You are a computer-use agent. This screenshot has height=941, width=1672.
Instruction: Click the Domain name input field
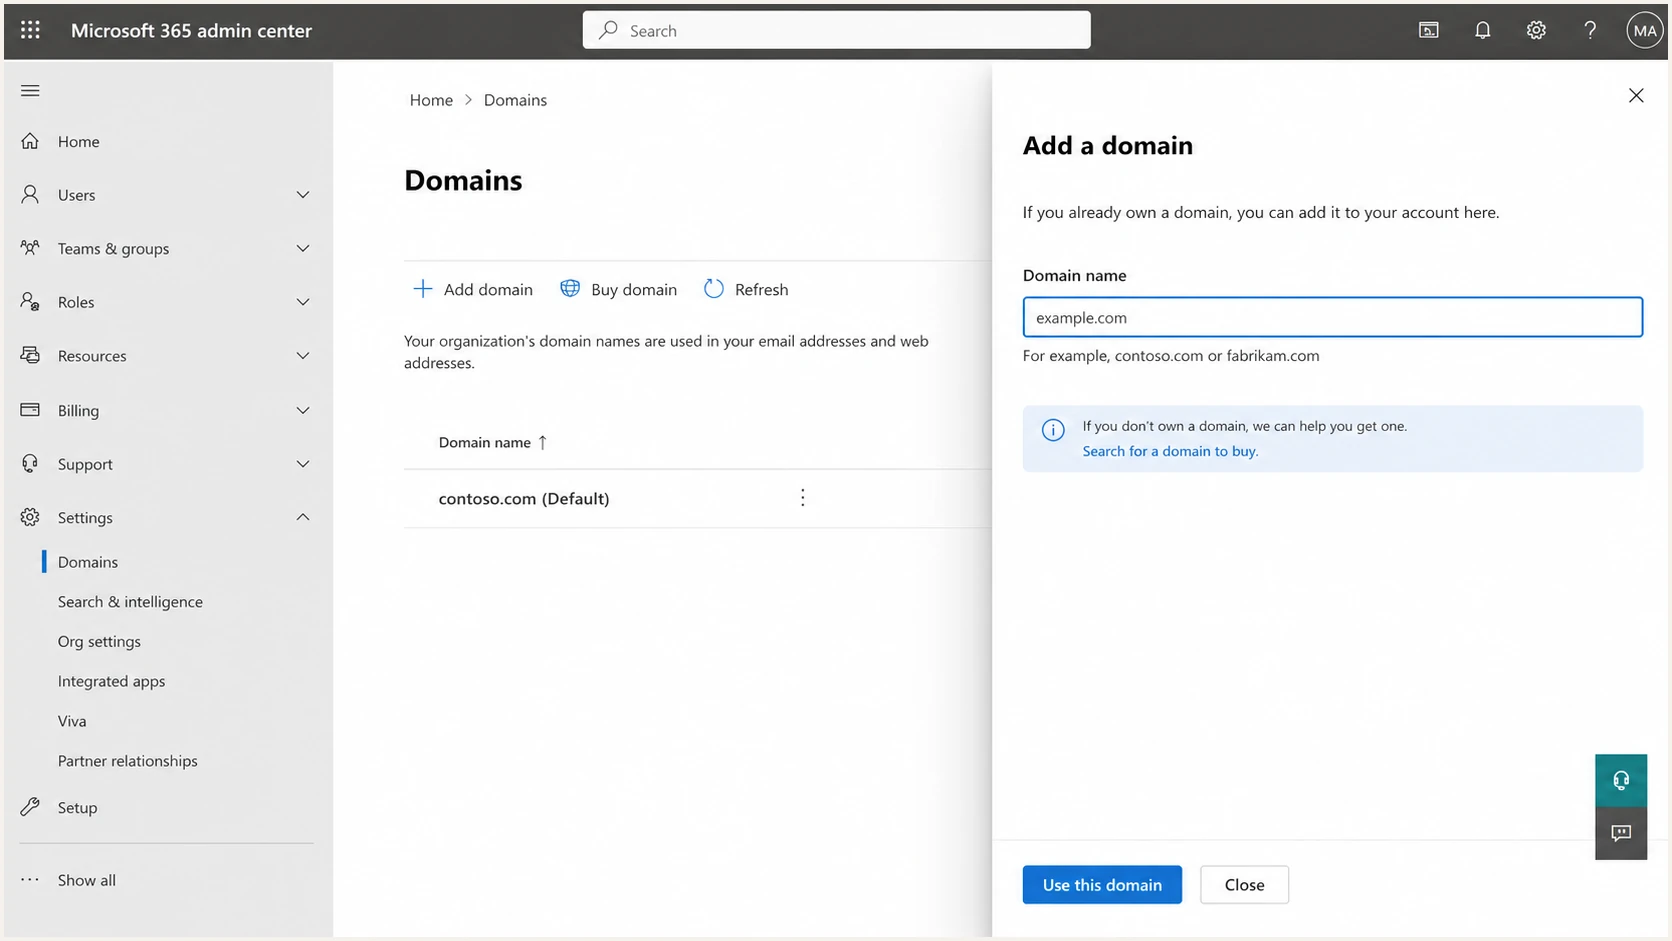(1332, 317)
